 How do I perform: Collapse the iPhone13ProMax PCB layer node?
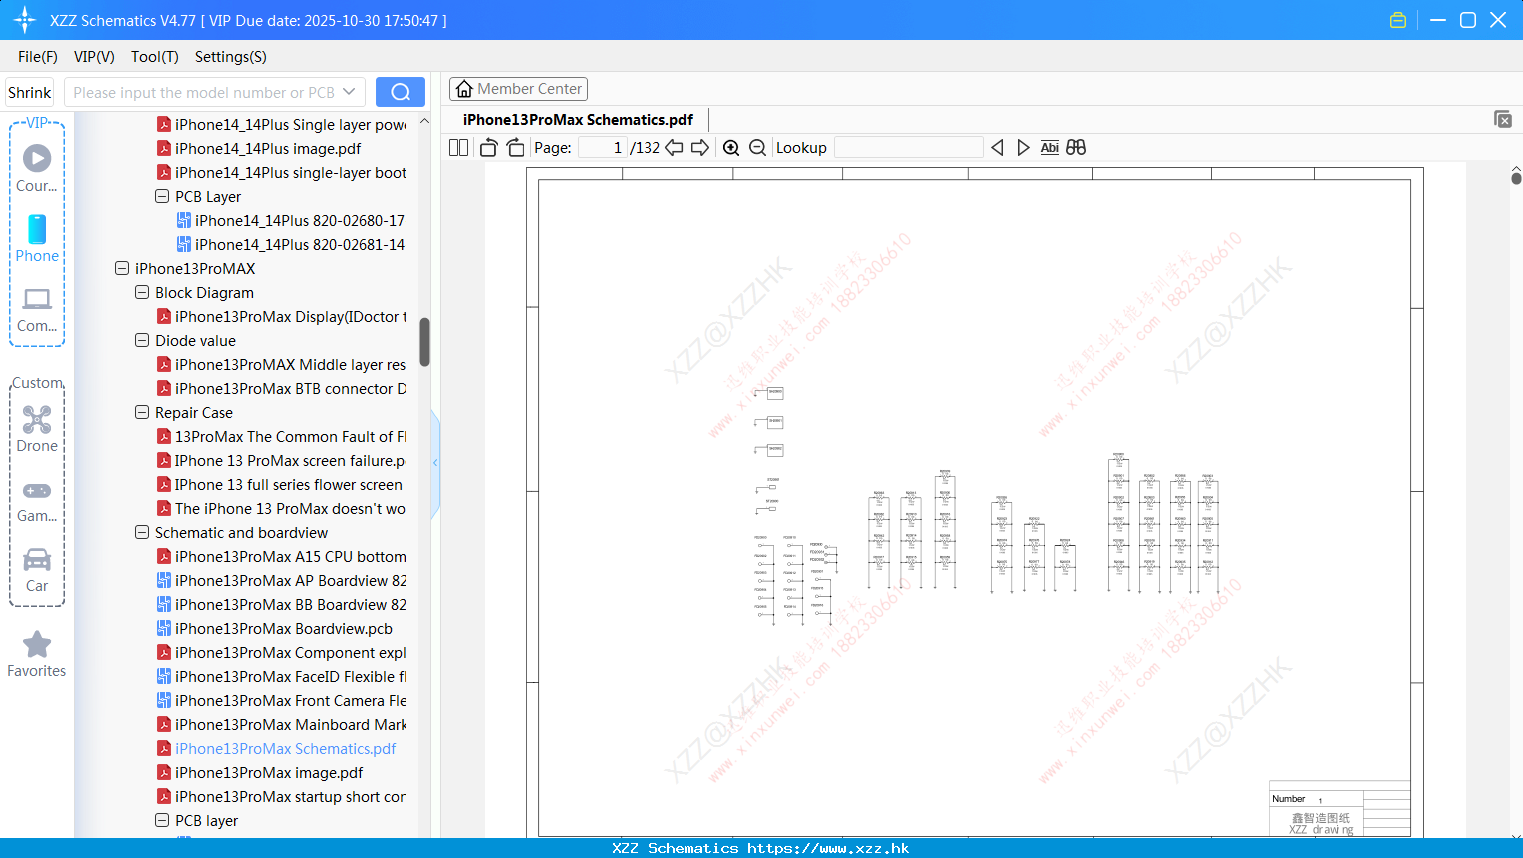(x=162, y=820)
